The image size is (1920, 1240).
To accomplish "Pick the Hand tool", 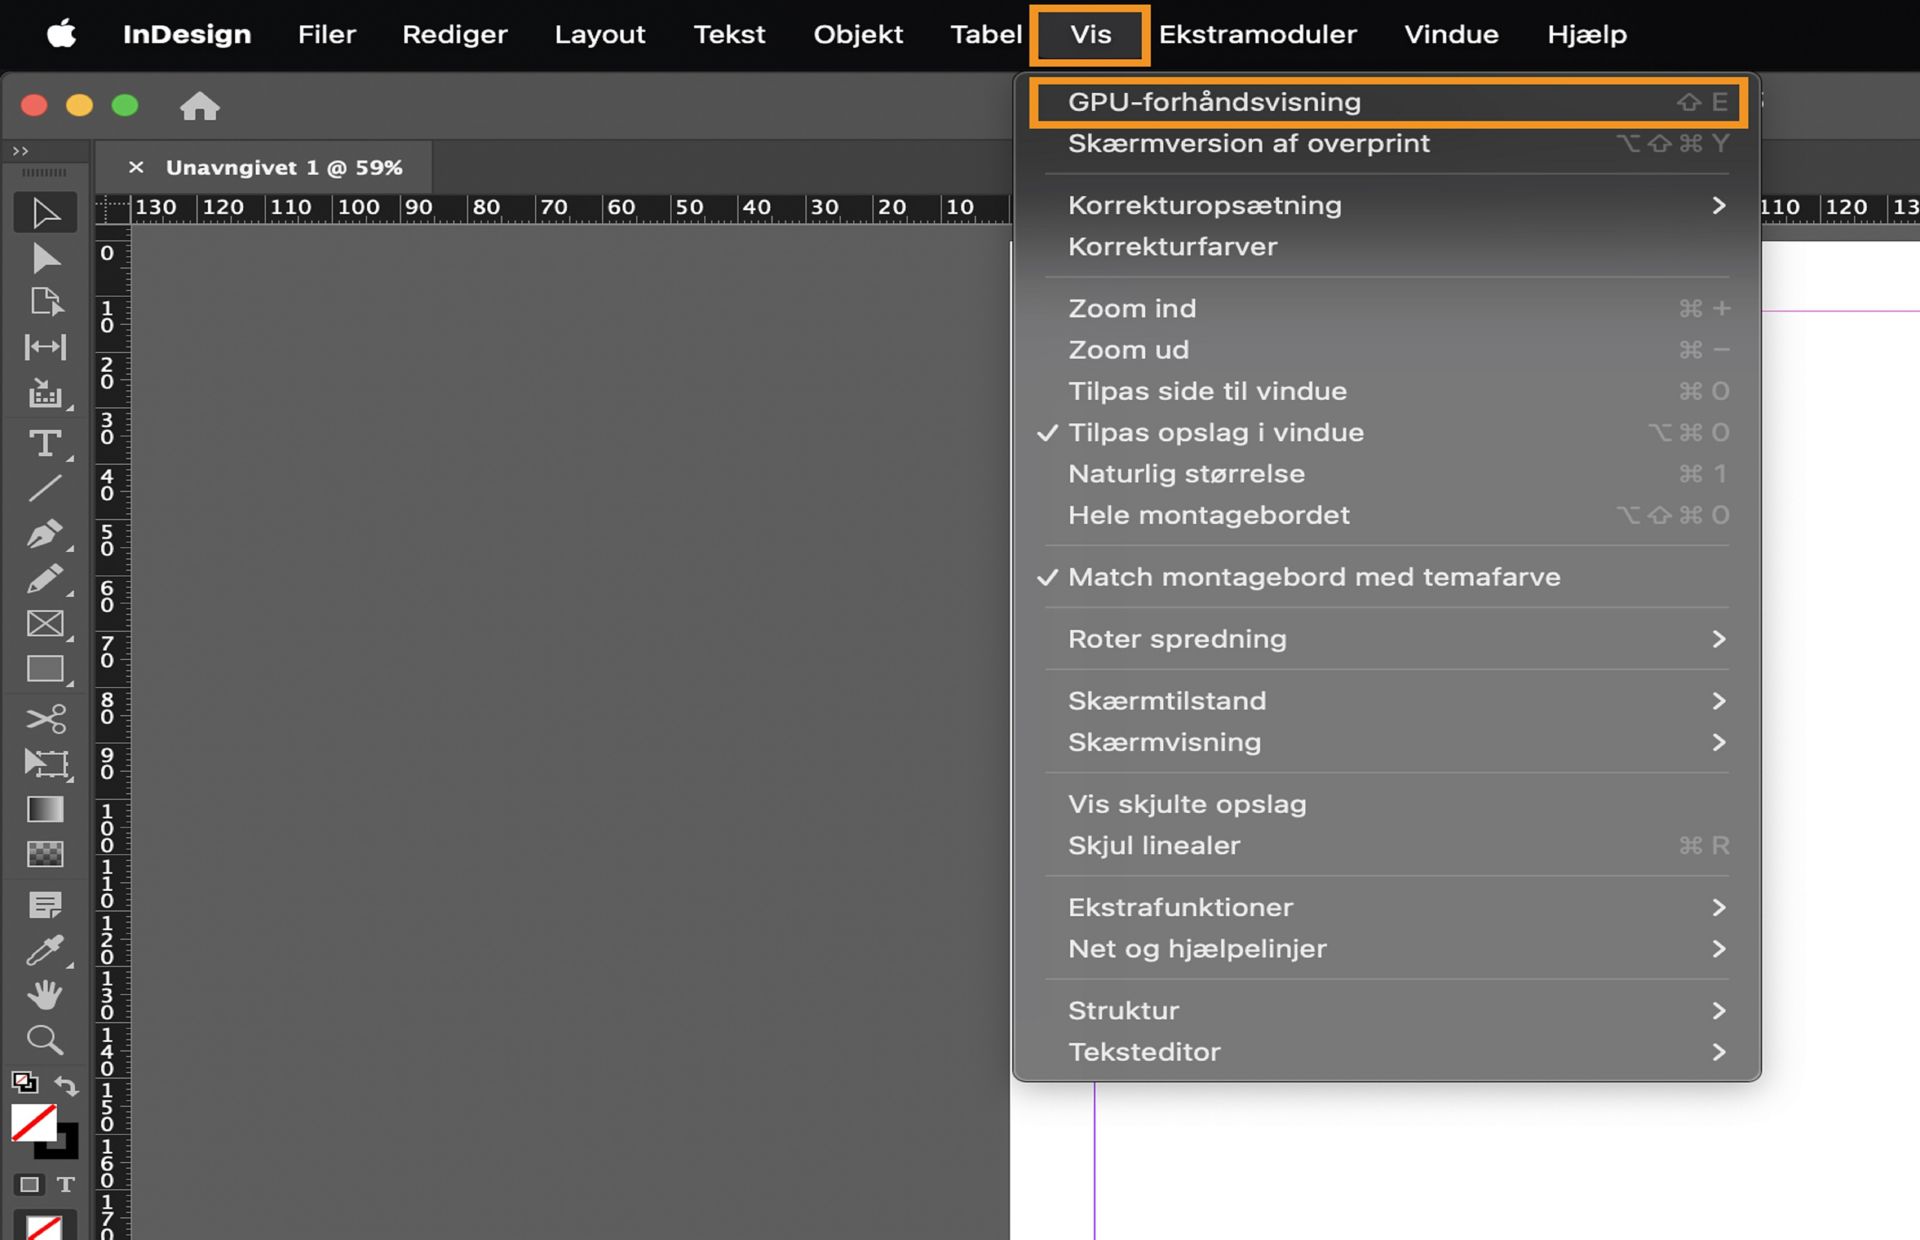I will point(45,994).
